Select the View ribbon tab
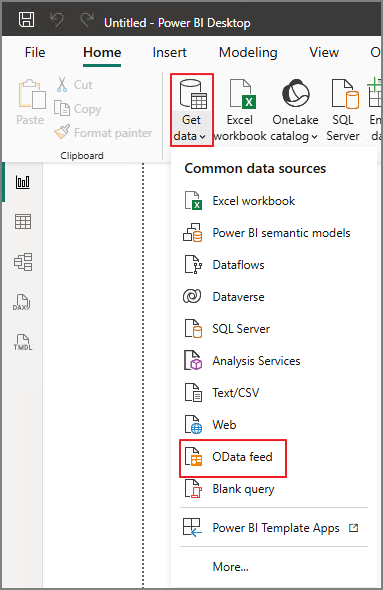The width and height of the screenshot is (383, 590). tap(324, 52)
